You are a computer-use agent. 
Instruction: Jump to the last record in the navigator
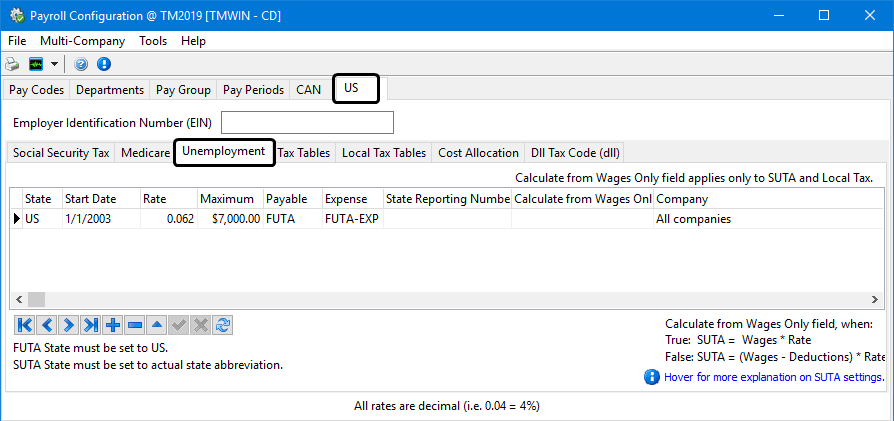click(x=91, y=325)
